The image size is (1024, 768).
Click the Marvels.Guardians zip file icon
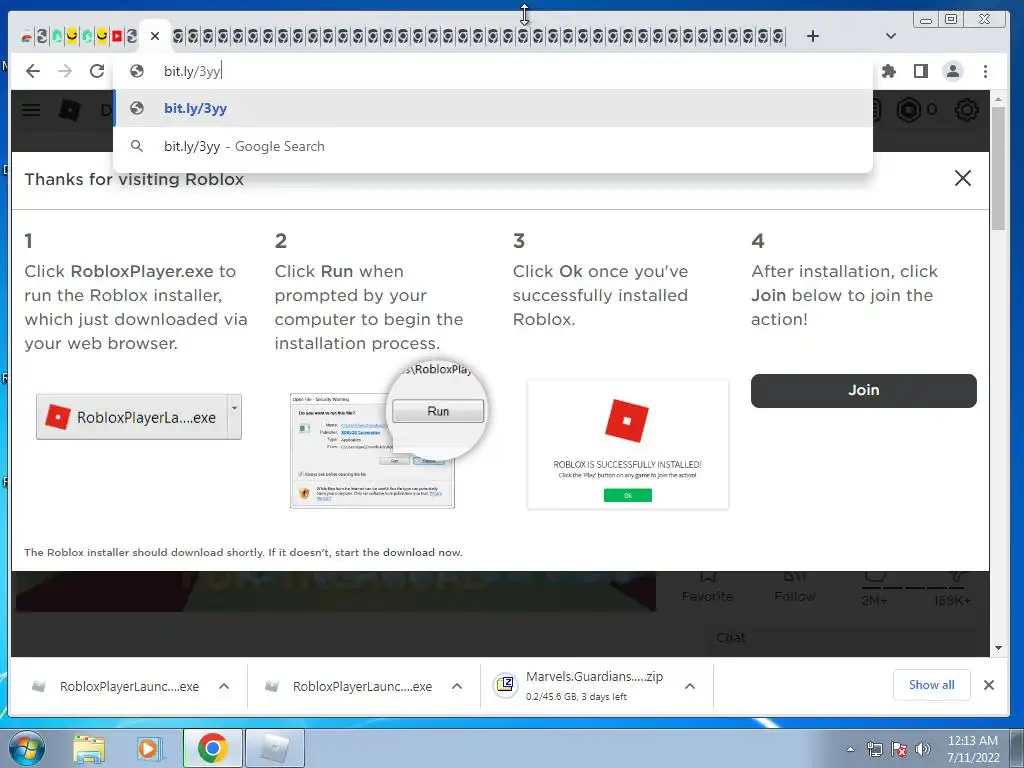coord(505,685)
